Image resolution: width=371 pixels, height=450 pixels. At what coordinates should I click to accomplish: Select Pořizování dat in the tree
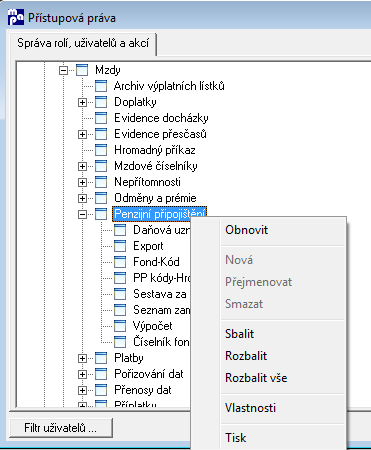(x=148, y=374)
